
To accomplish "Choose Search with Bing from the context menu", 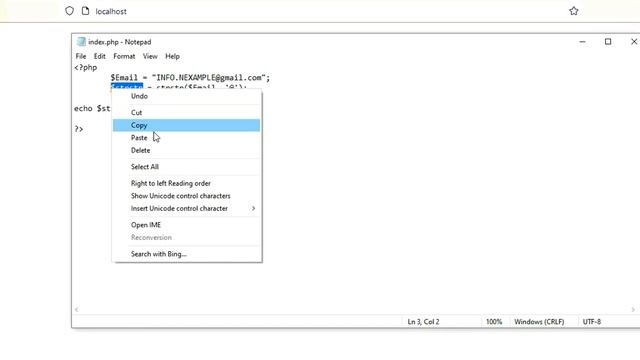I will (x=187, y=254).
